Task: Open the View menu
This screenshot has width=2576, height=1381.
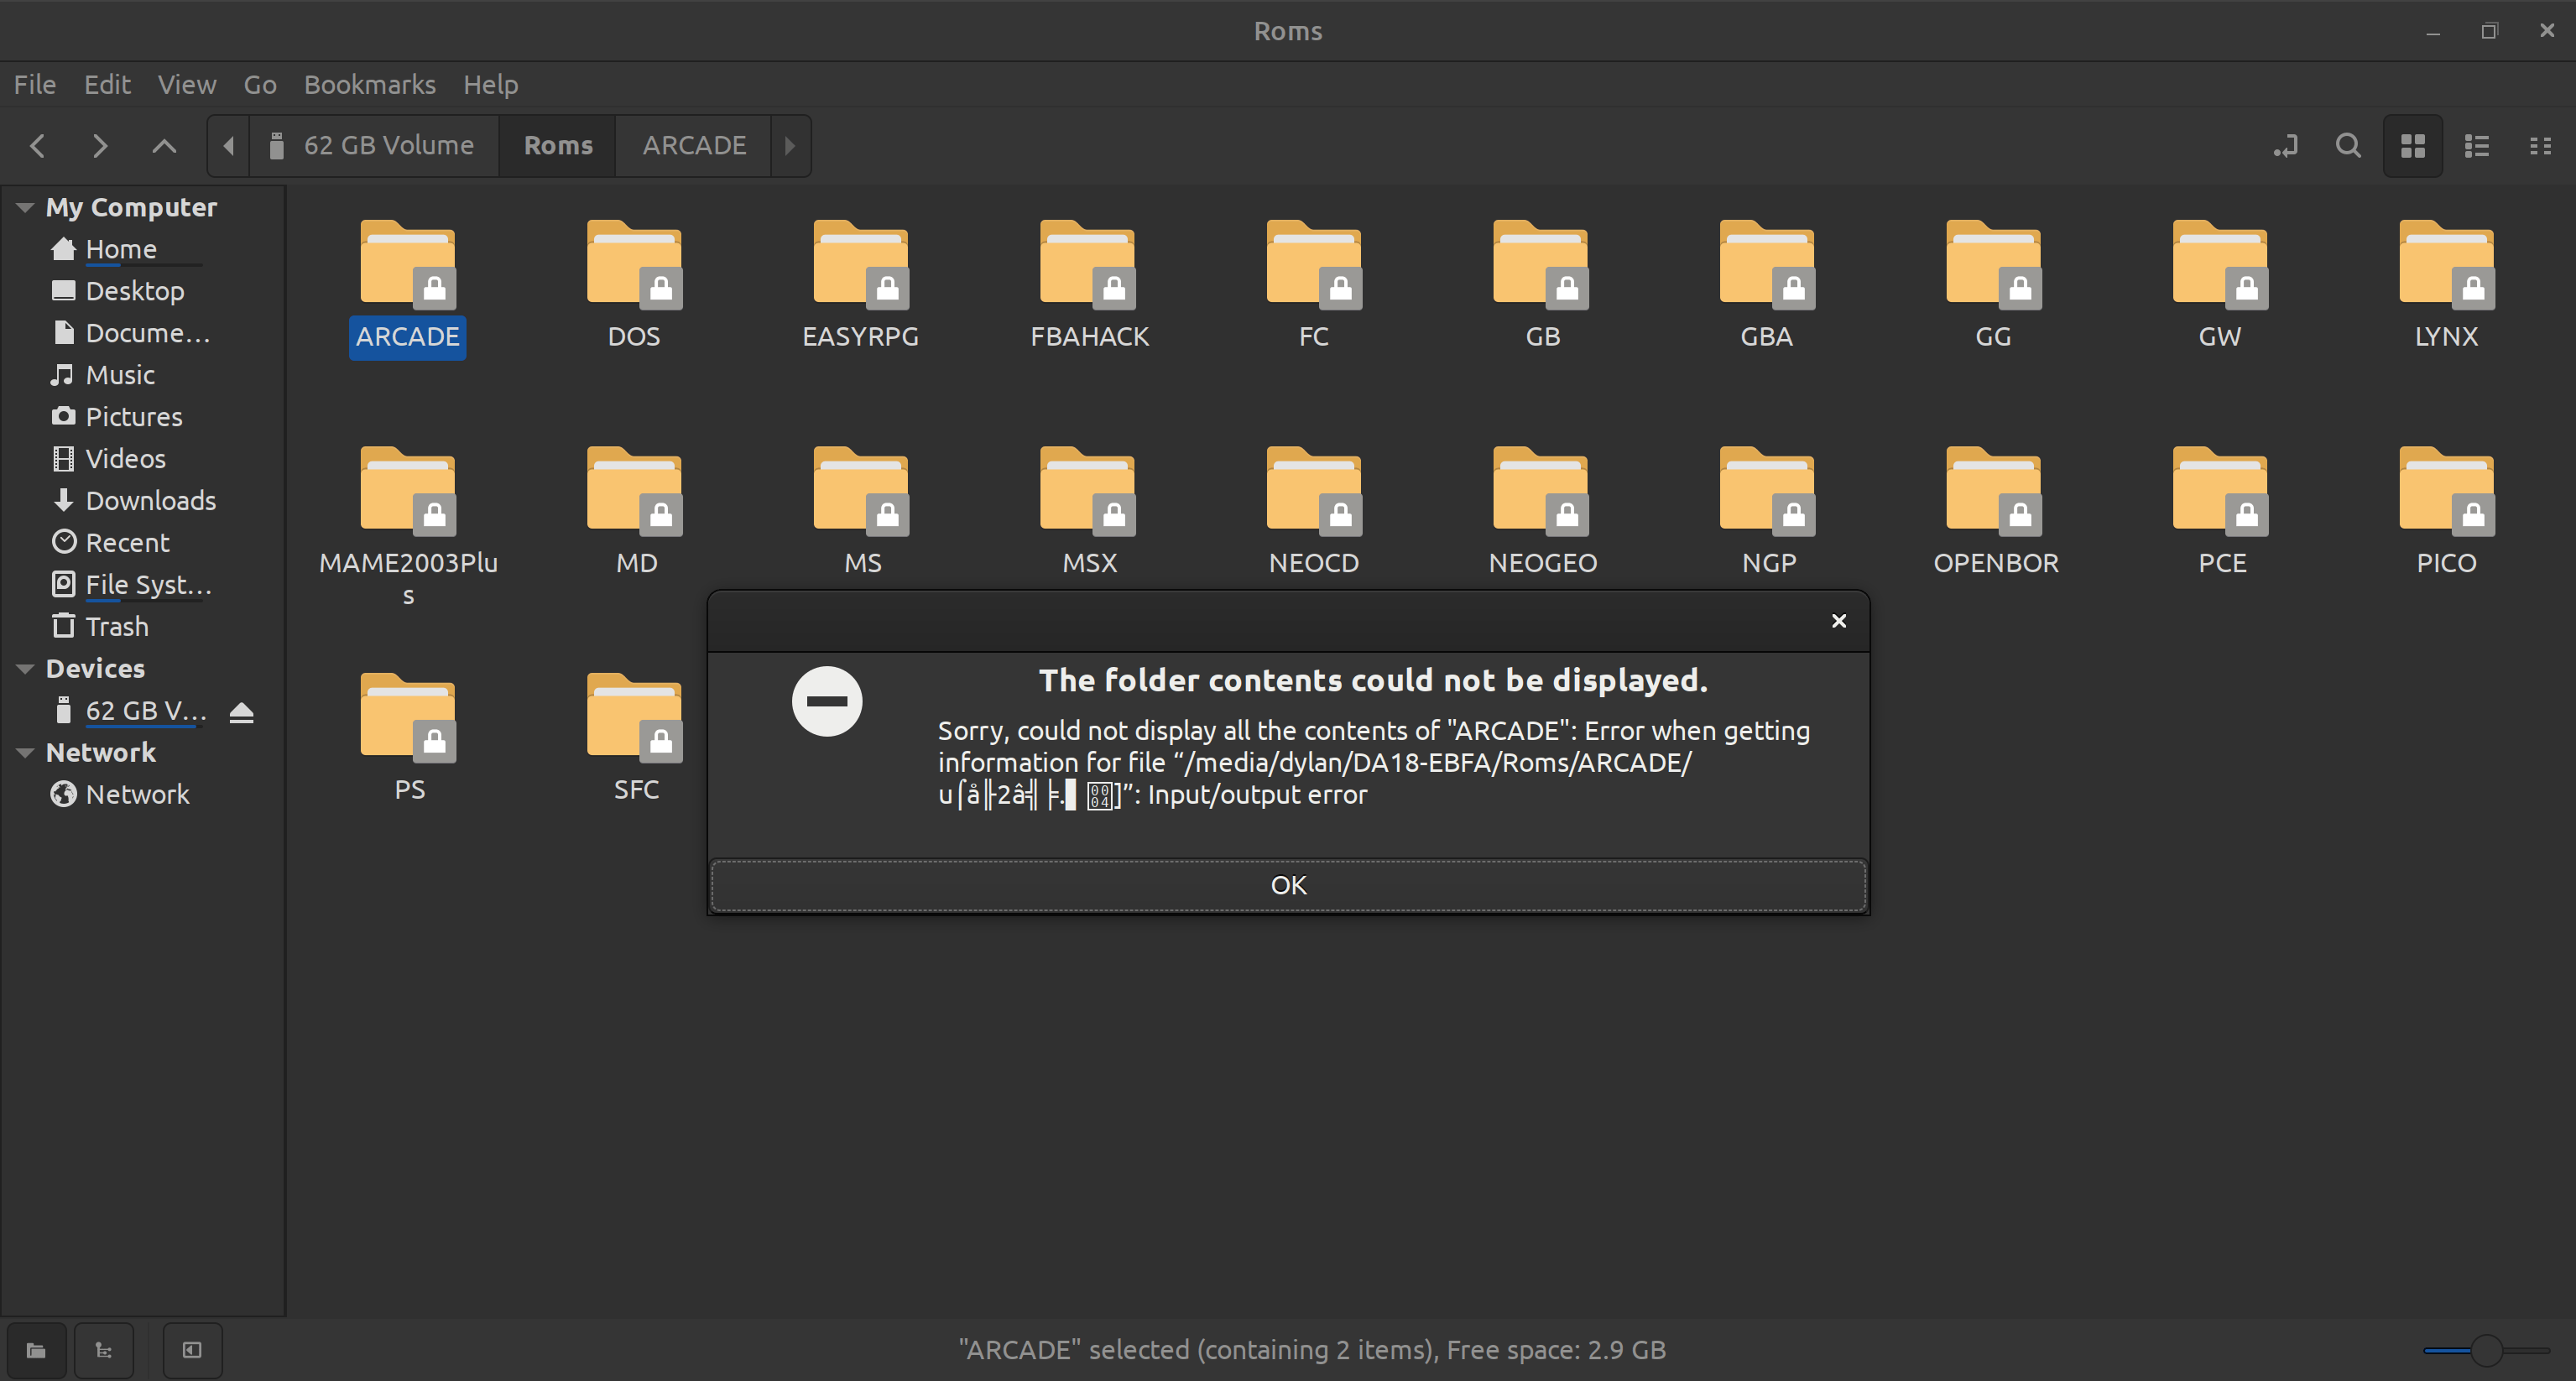Action: pyautogui.click(x=186, y=85)
